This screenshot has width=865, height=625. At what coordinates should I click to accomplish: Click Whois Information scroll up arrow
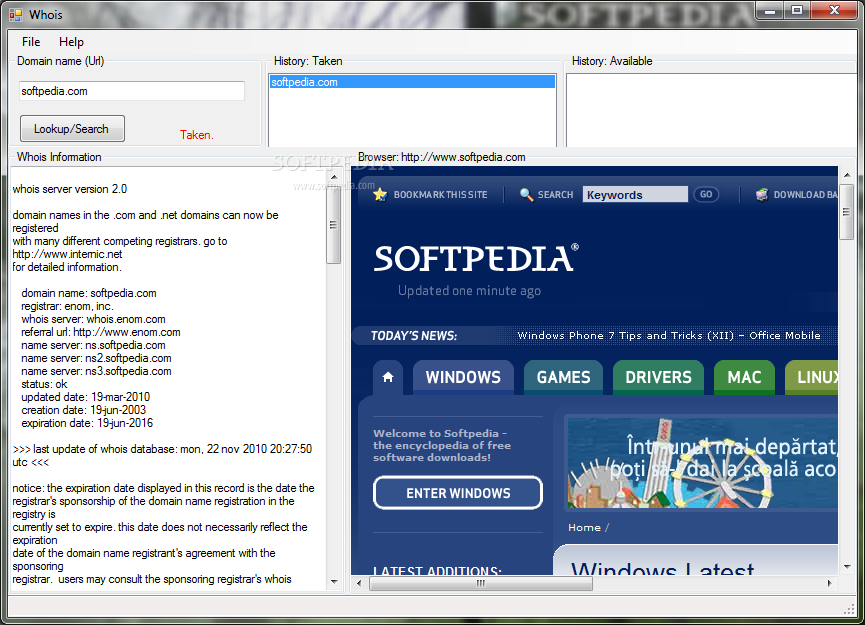[334, 177]
